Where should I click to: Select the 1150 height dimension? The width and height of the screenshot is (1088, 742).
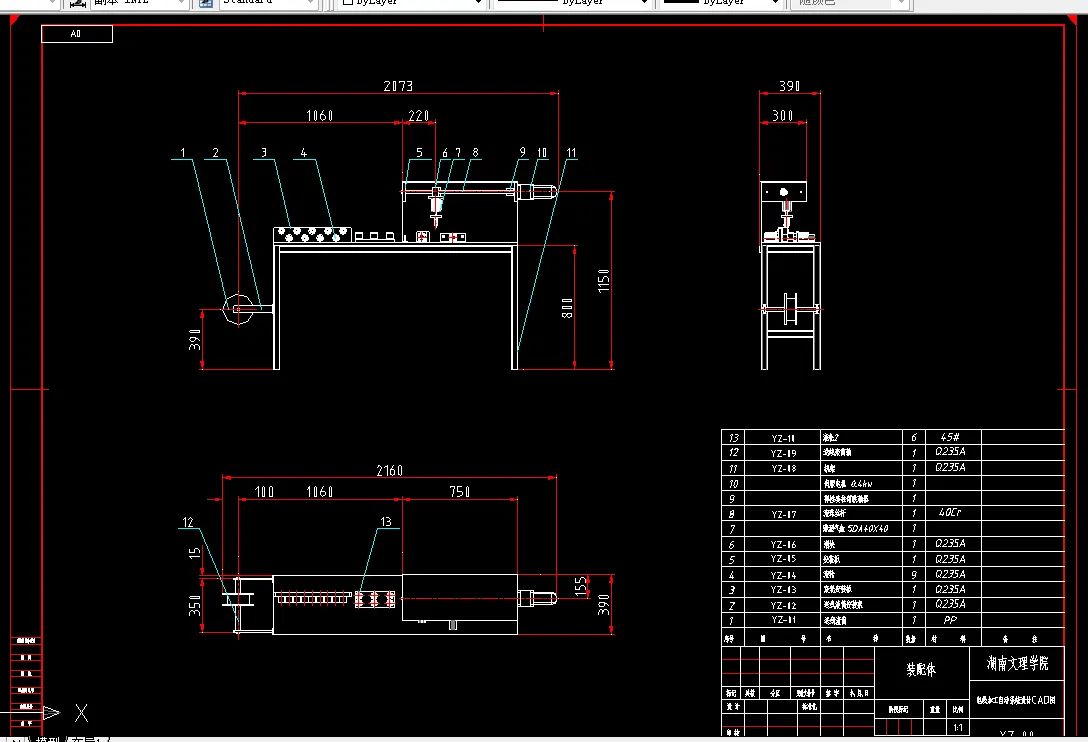point(604,280)
